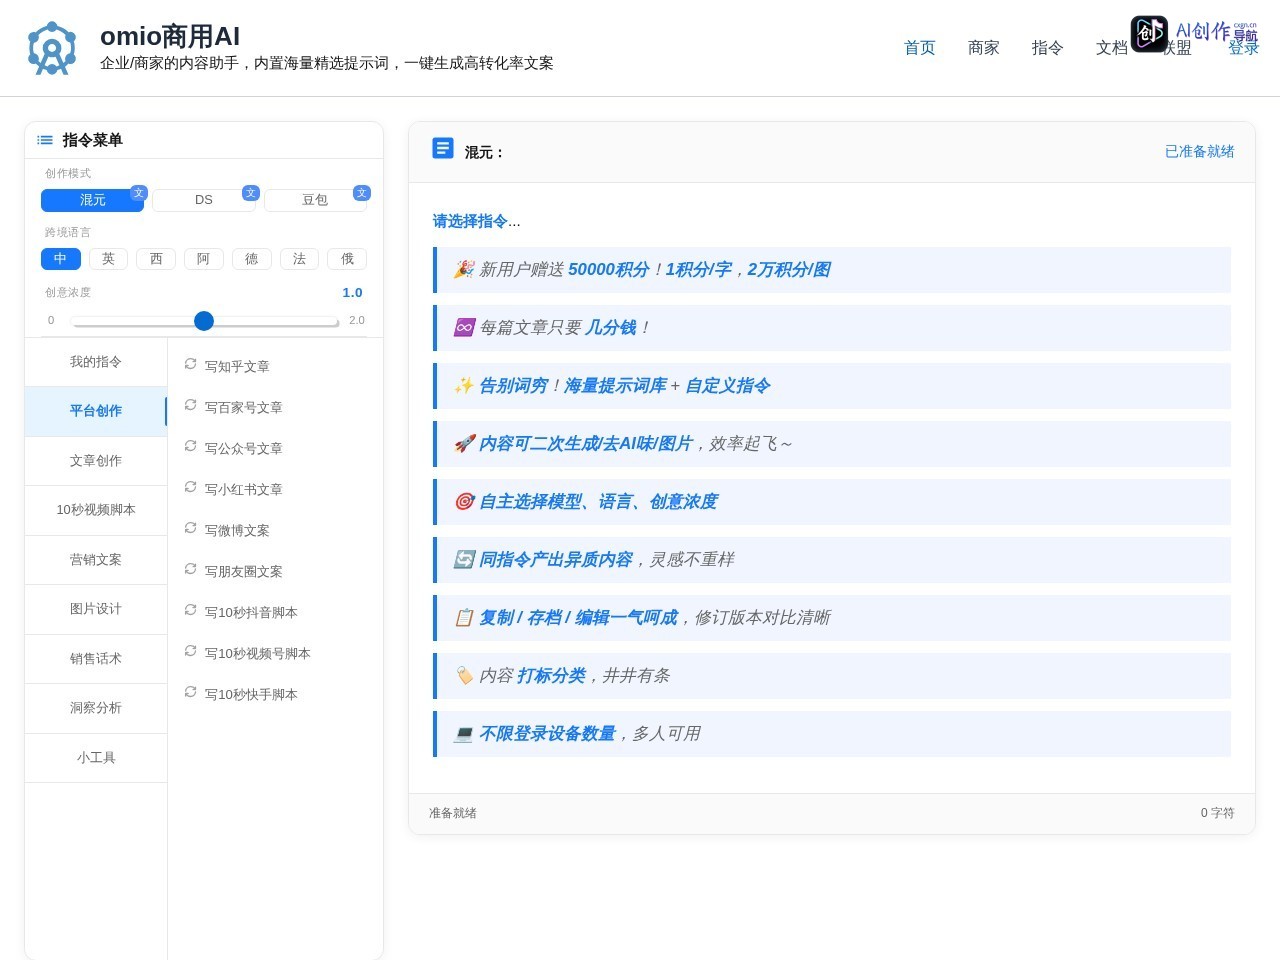Select 英 as the language

pos(108,259)
